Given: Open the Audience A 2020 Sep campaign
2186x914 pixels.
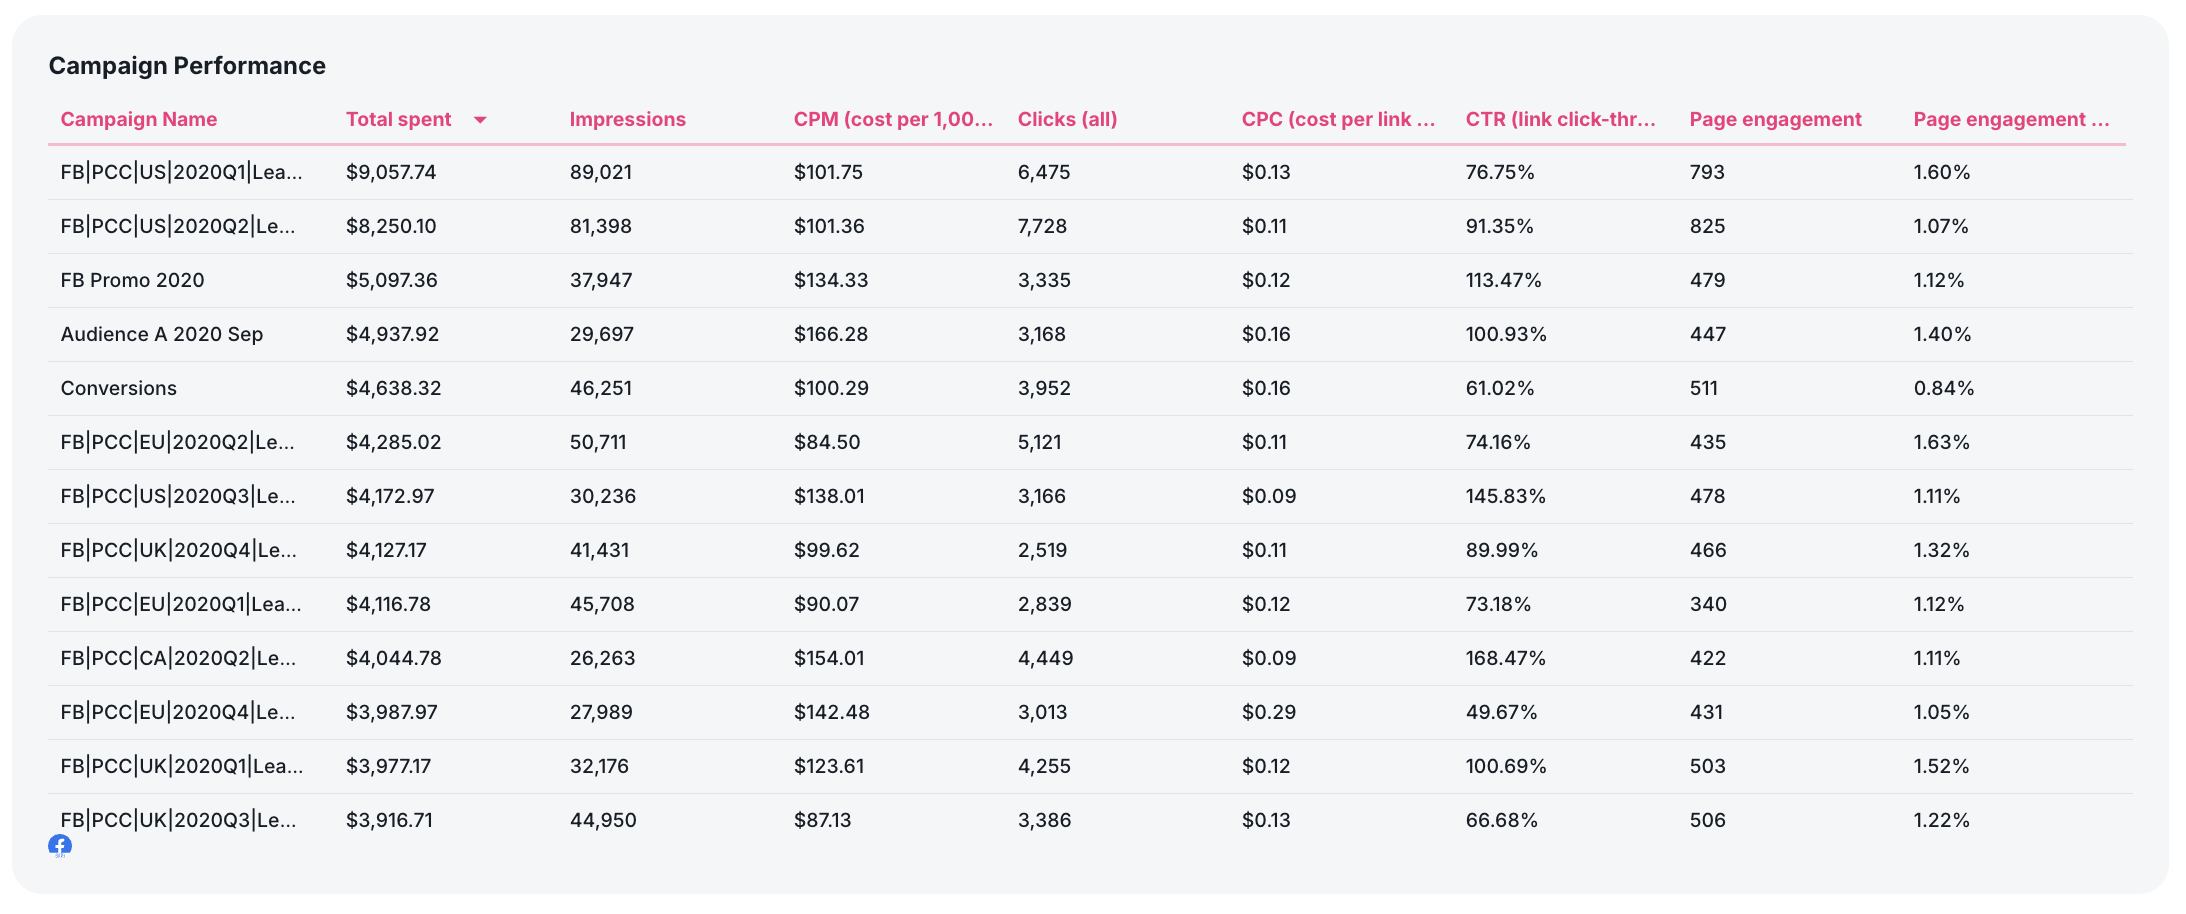Looking at the screenshot, I should coord(161,334).
